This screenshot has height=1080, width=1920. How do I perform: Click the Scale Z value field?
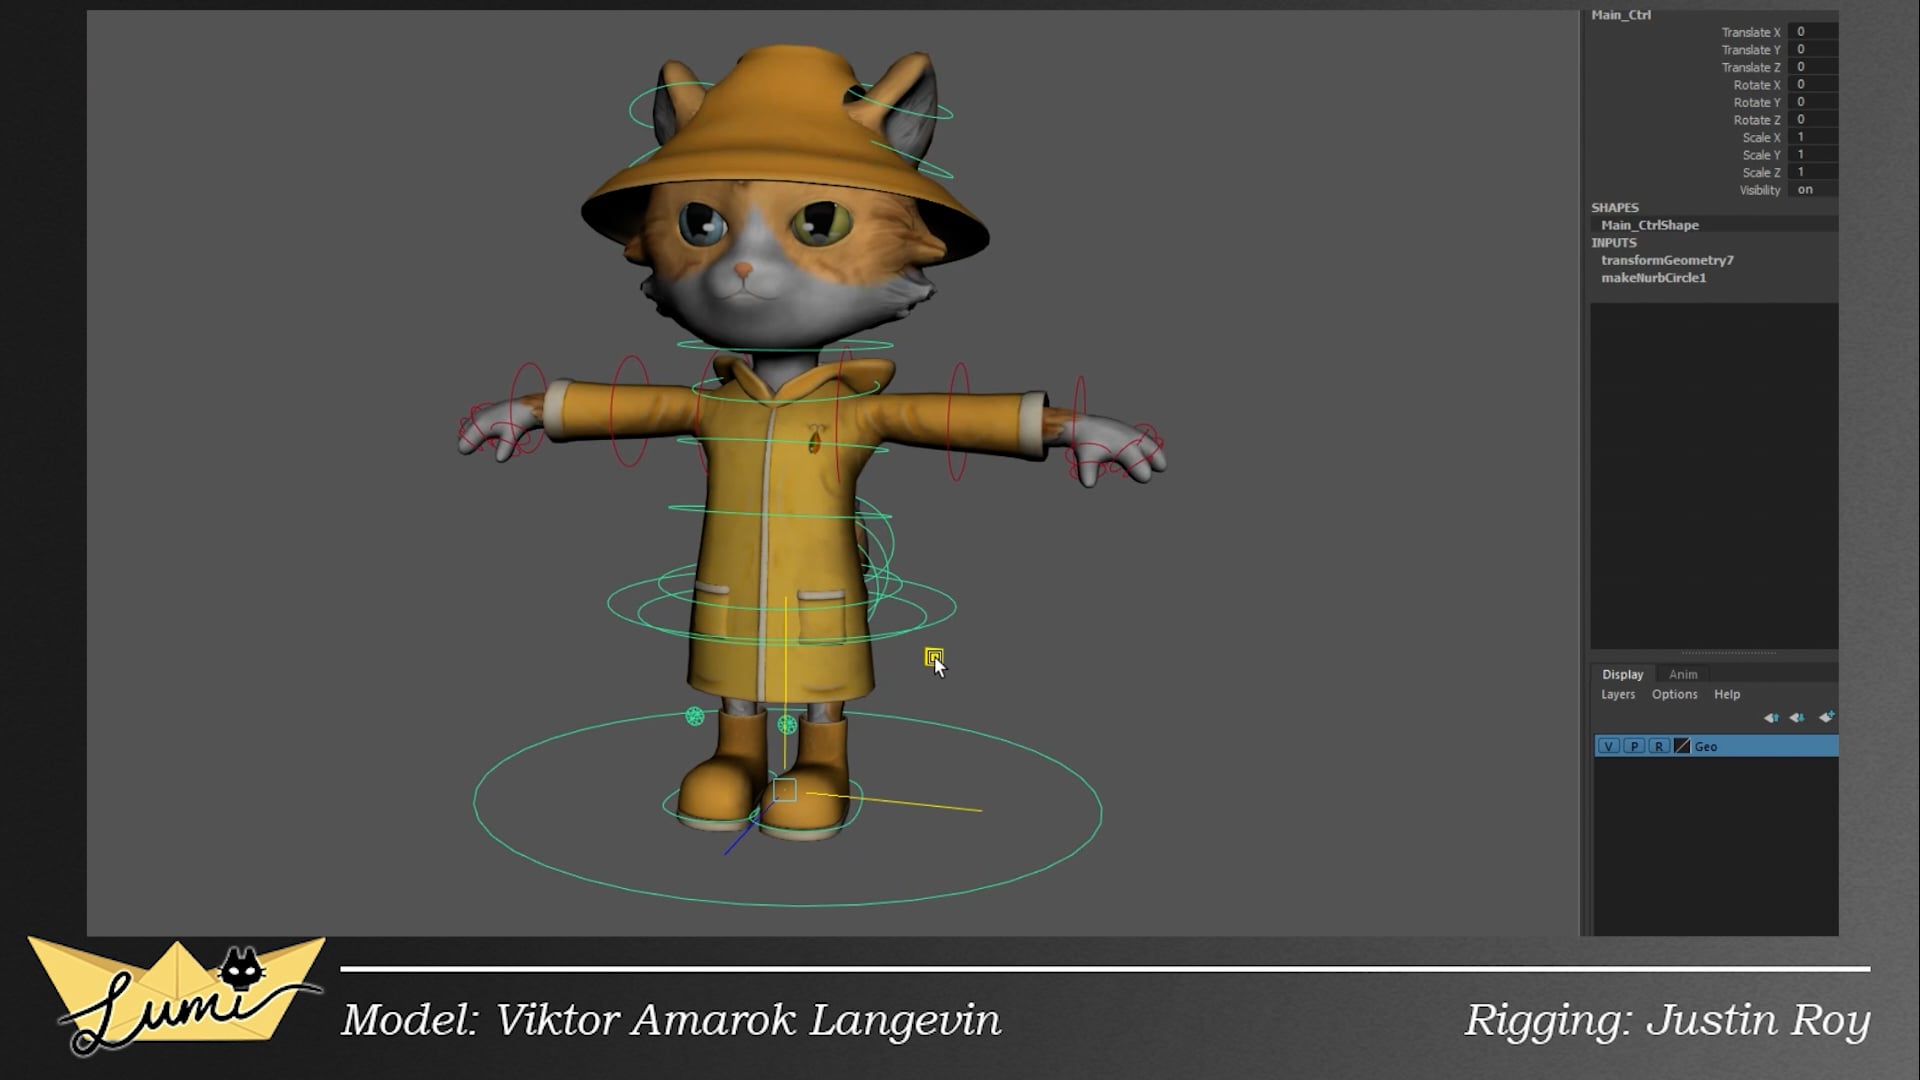click(x=1812, y=172)
